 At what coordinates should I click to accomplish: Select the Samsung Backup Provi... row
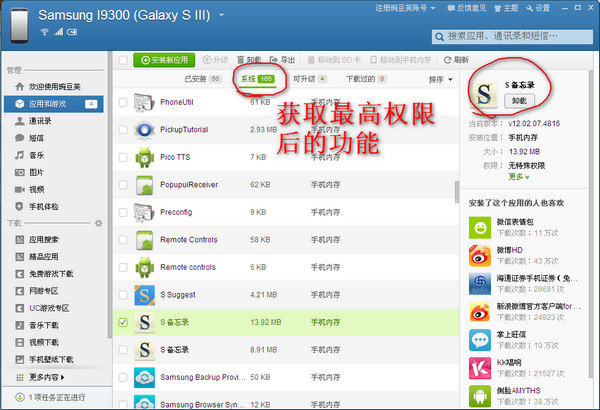coord(286,377)
